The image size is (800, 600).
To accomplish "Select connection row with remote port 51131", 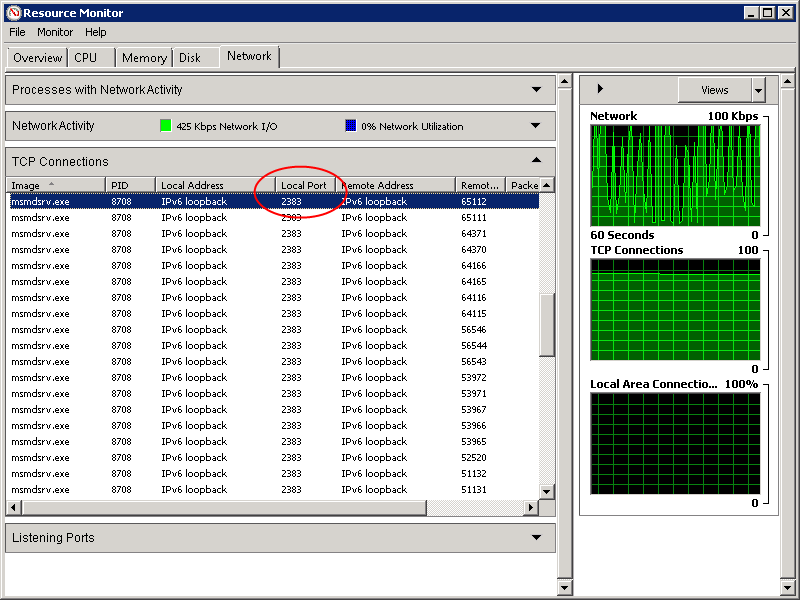I will point(274,489).
